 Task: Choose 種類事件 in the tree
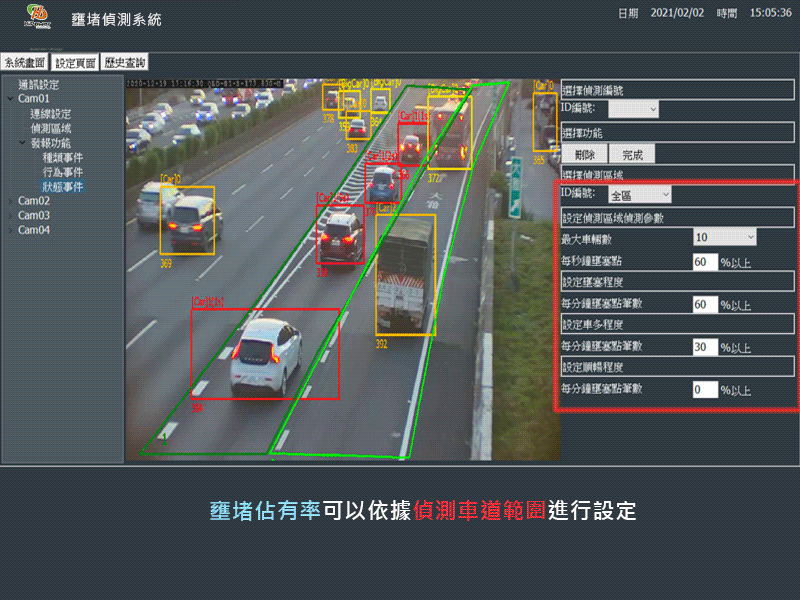click(62, 158)
